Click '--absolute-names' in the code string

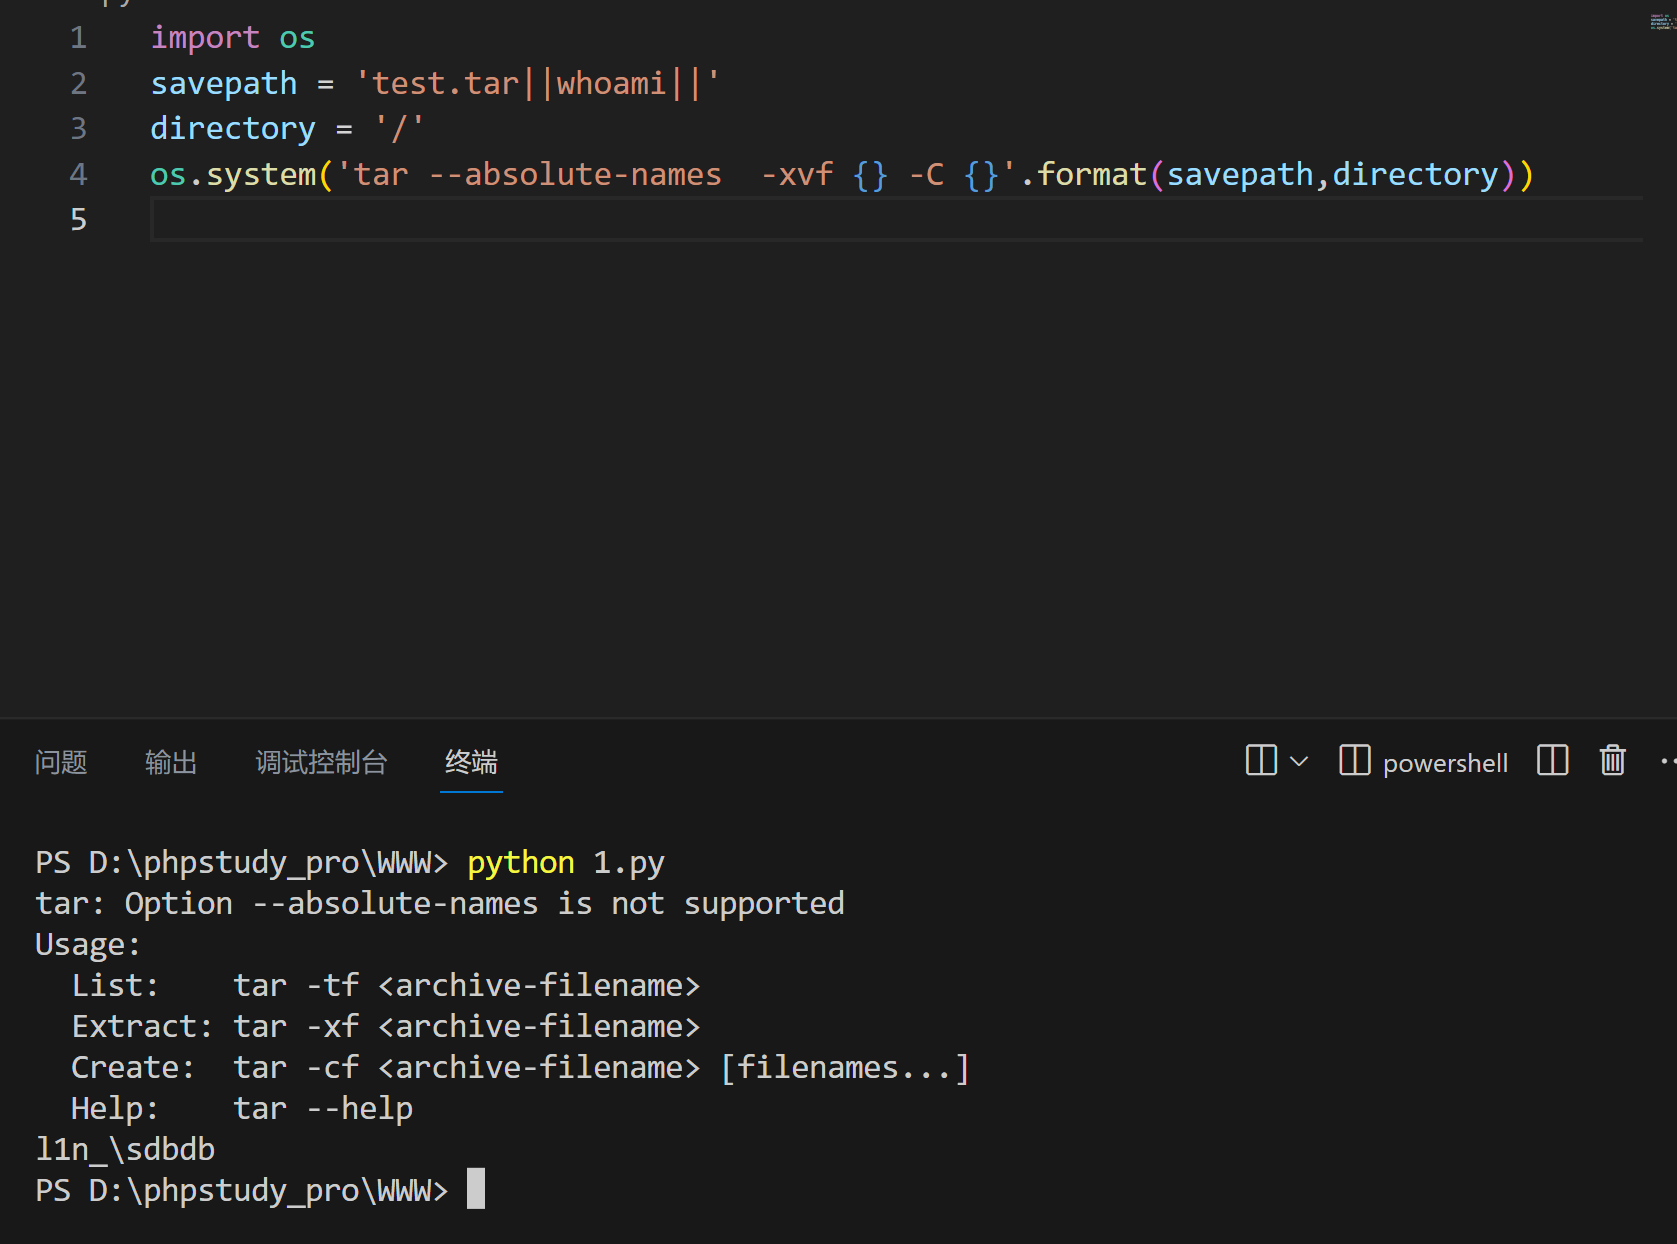575,175
